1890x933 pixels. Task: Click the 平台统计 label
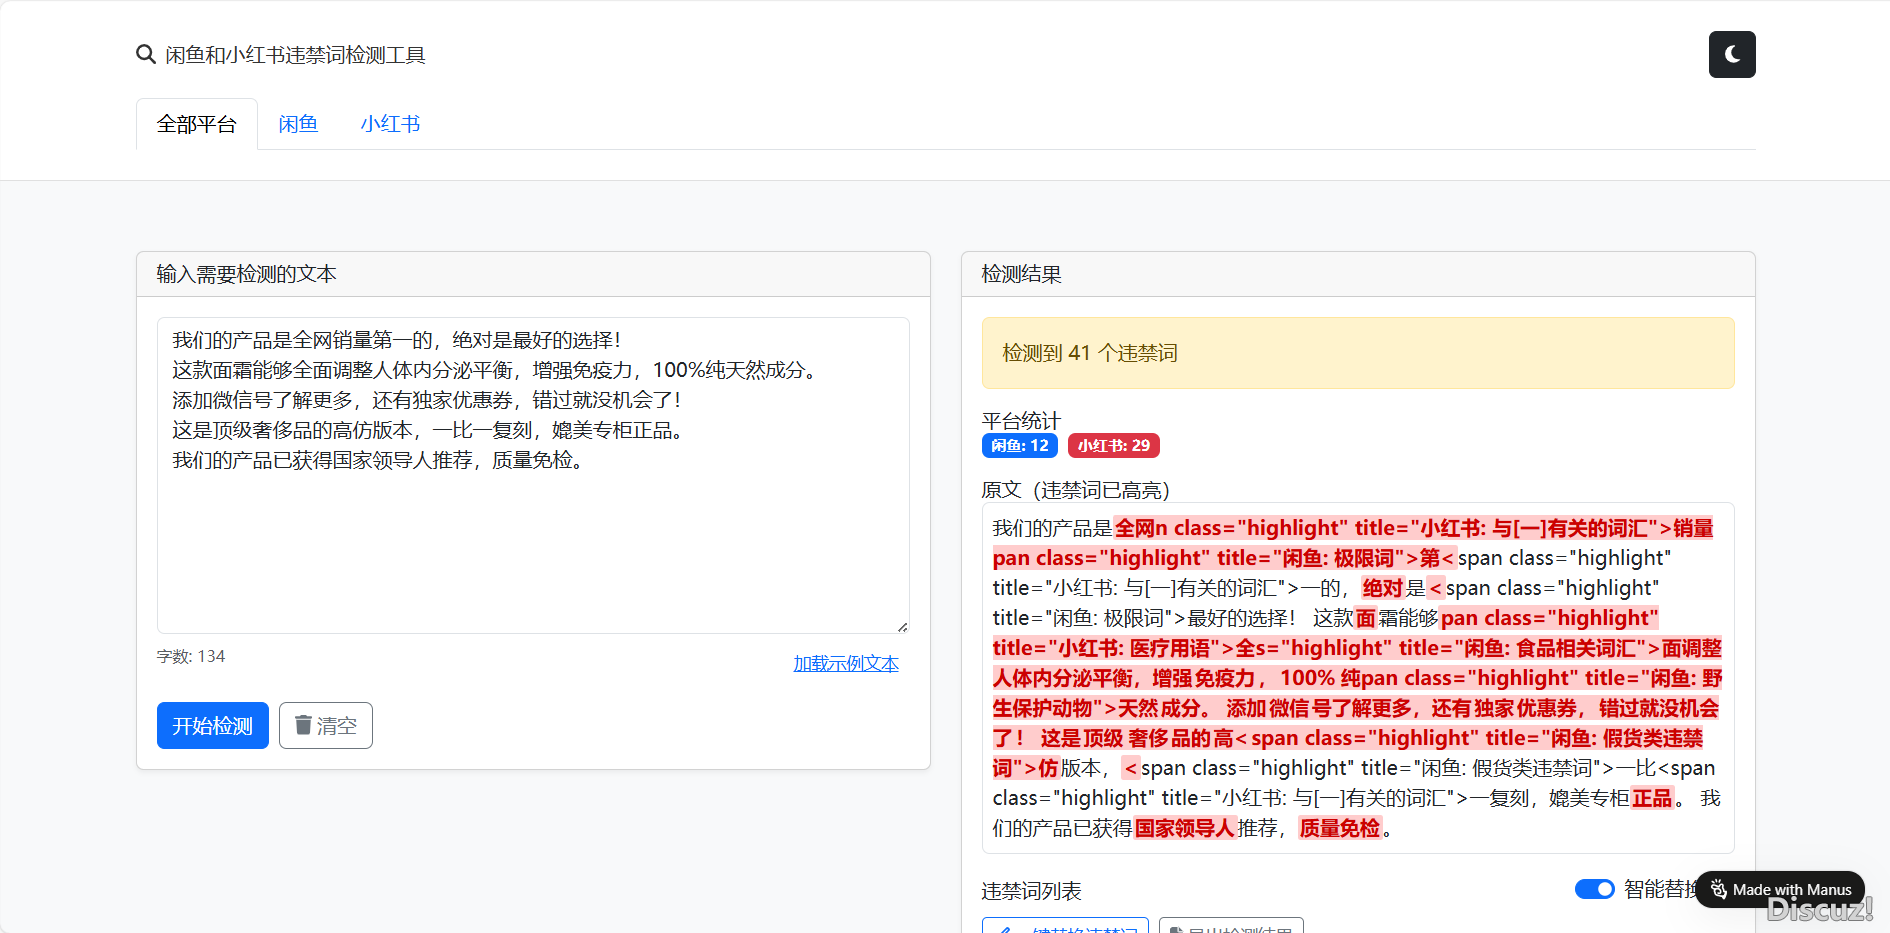(1021, 420)
